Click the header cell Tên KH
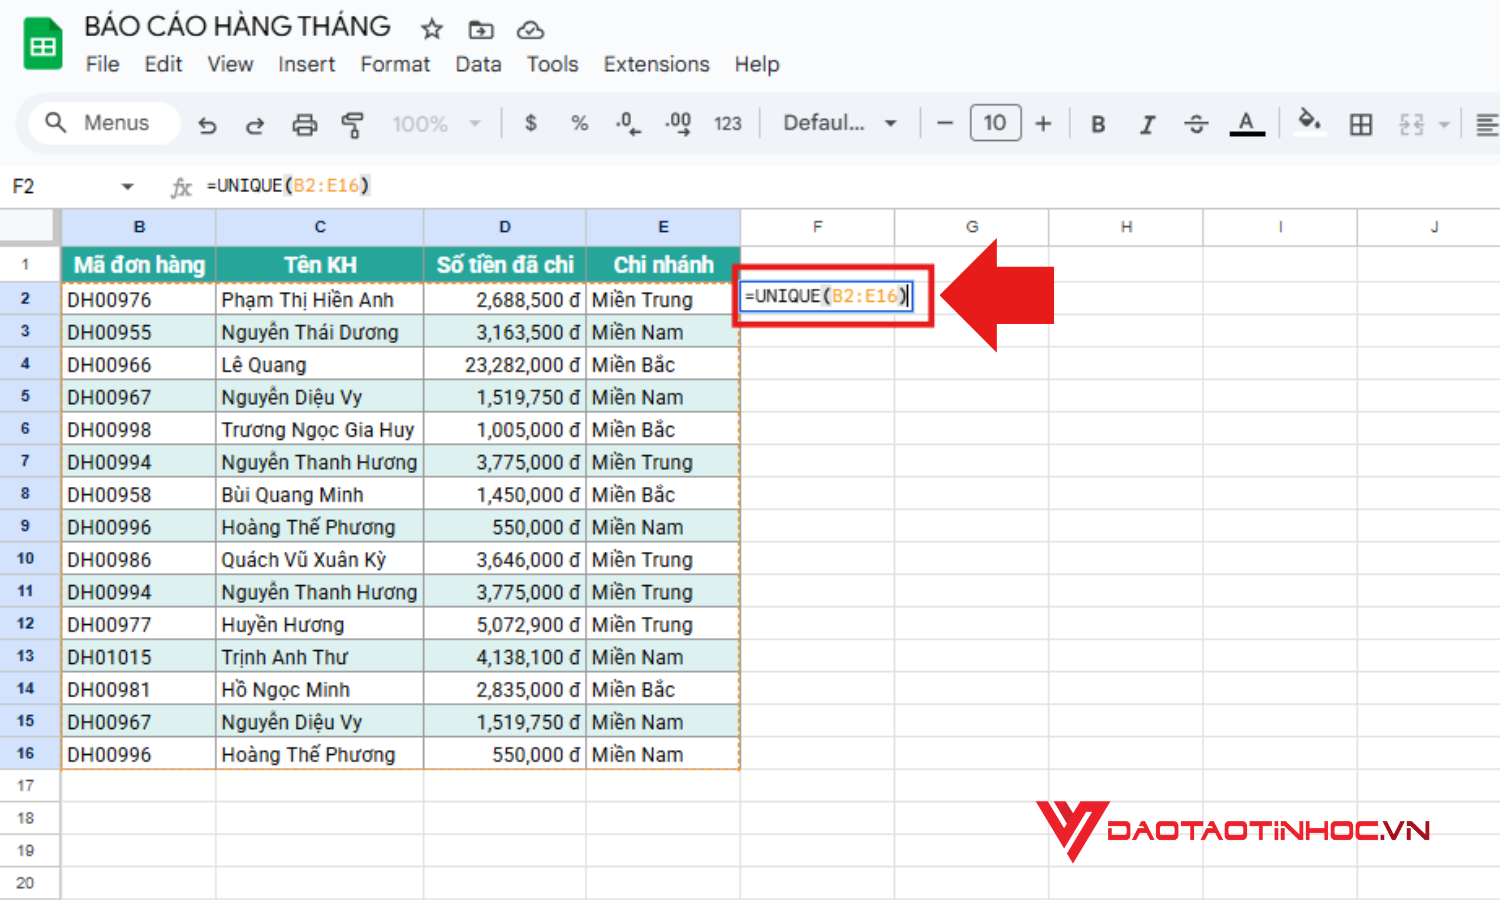The height and width of the screenshot is (900, 1500). click(x=320, y=265)
